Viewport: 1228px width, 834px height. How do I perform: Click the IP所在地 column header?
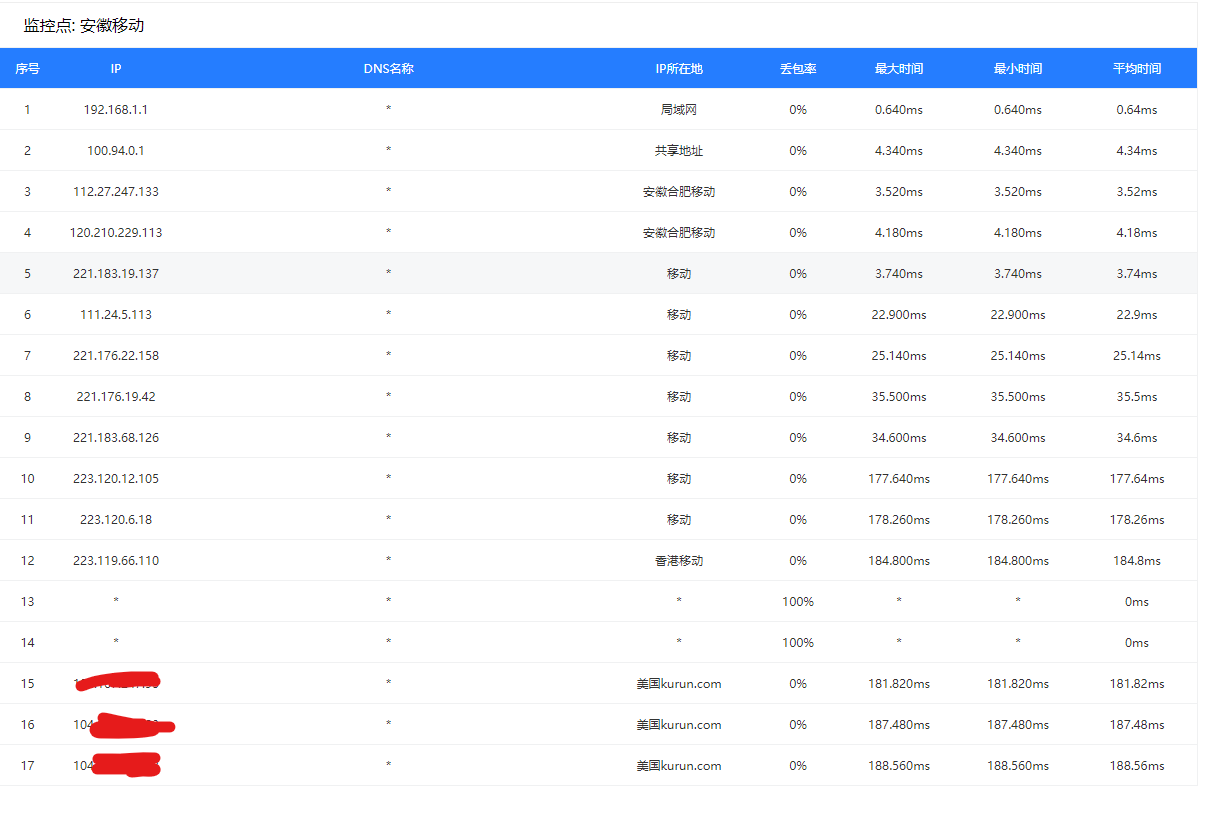[679, 69]
